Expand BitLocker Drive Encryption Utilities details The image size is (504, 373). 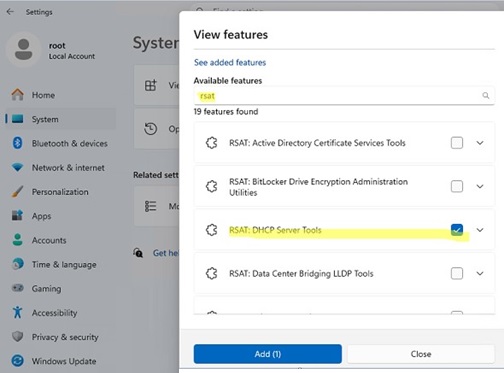[480, 186]
